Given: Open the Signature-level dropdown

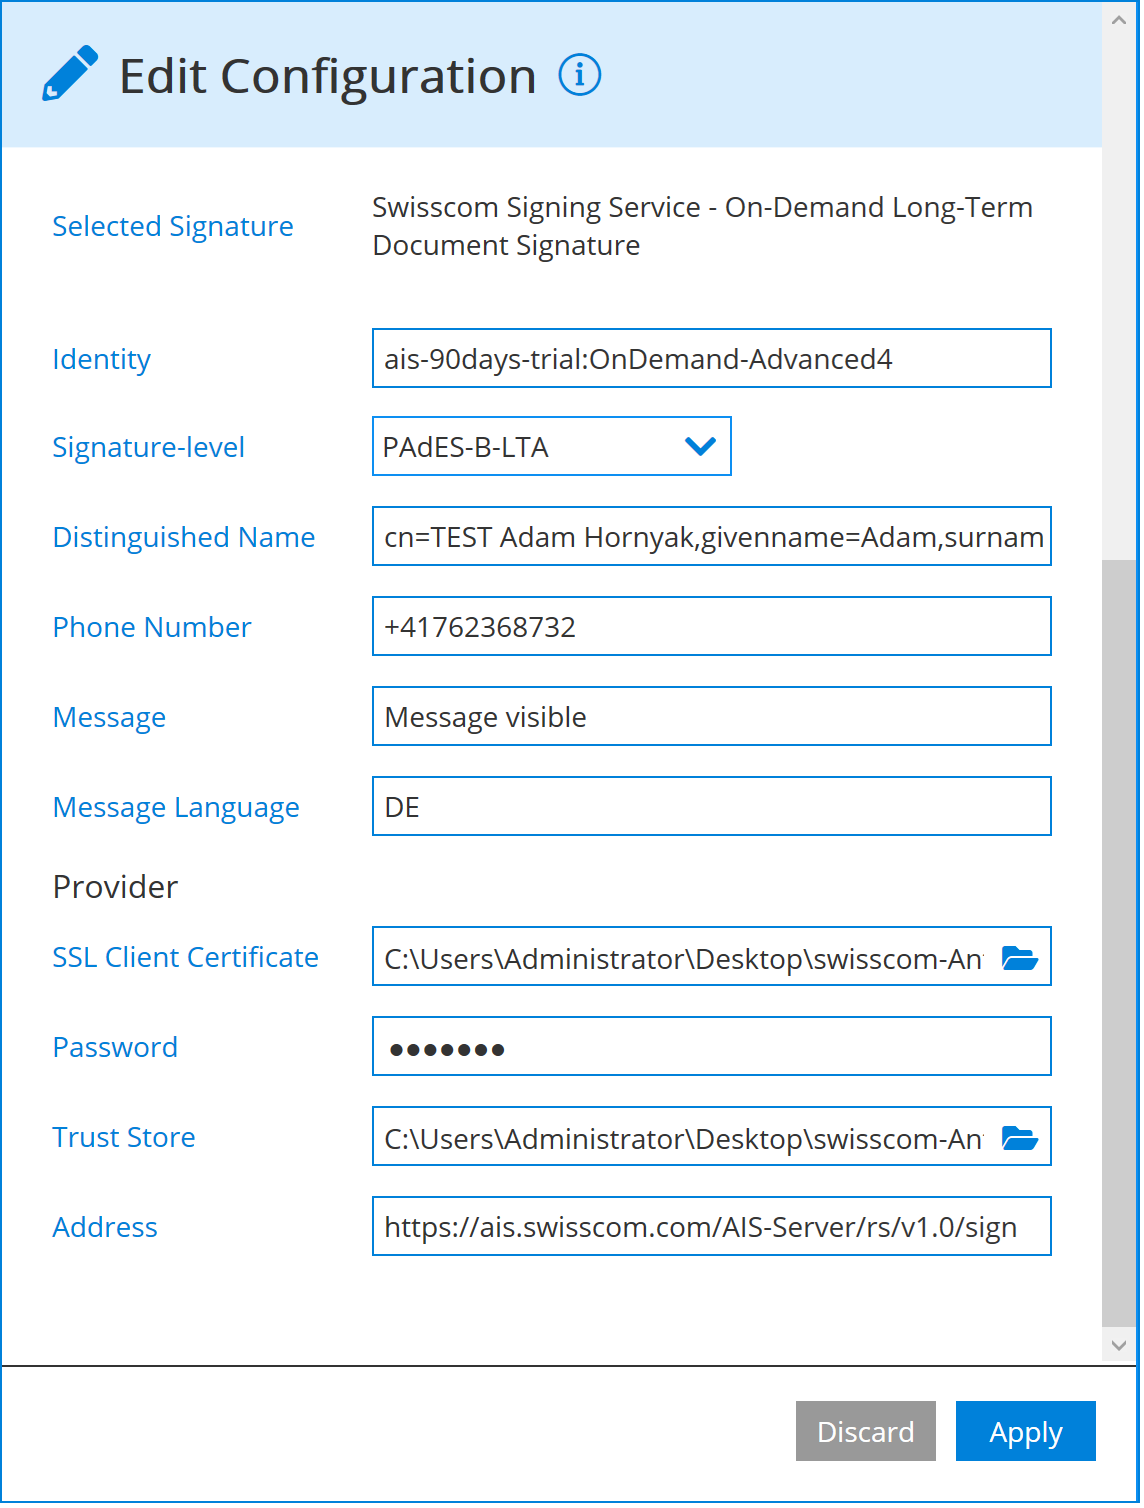Looking at the screenshot, I should pyautogui.click(x=552, y=446).
